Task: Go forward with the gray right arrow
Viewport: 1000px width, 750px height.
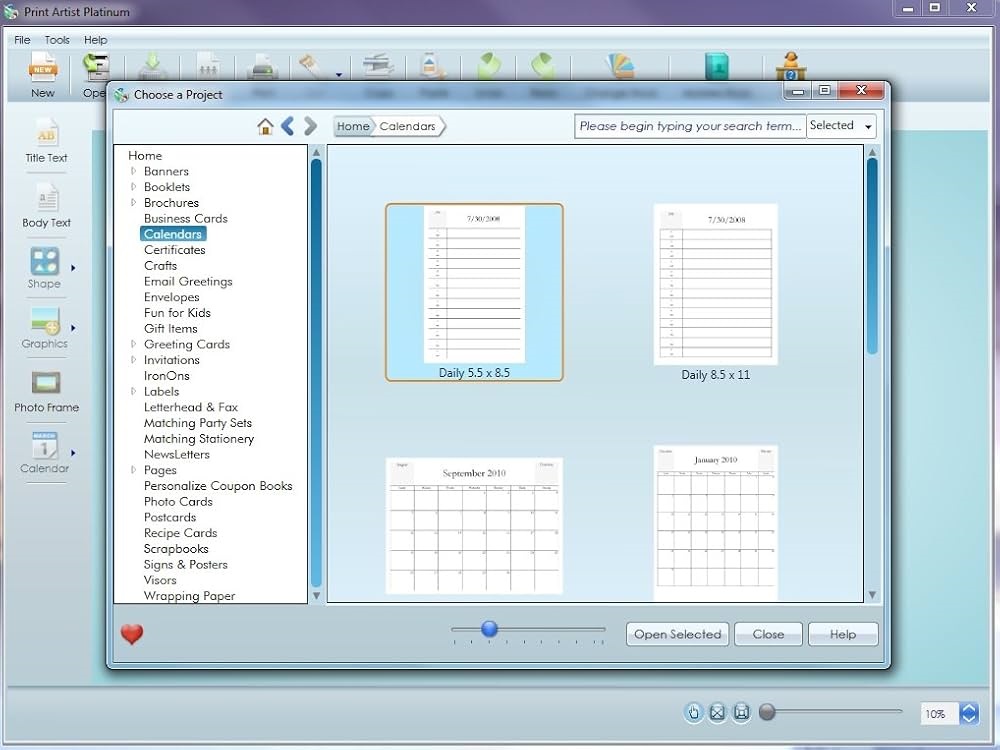Action: coord(311,126)
